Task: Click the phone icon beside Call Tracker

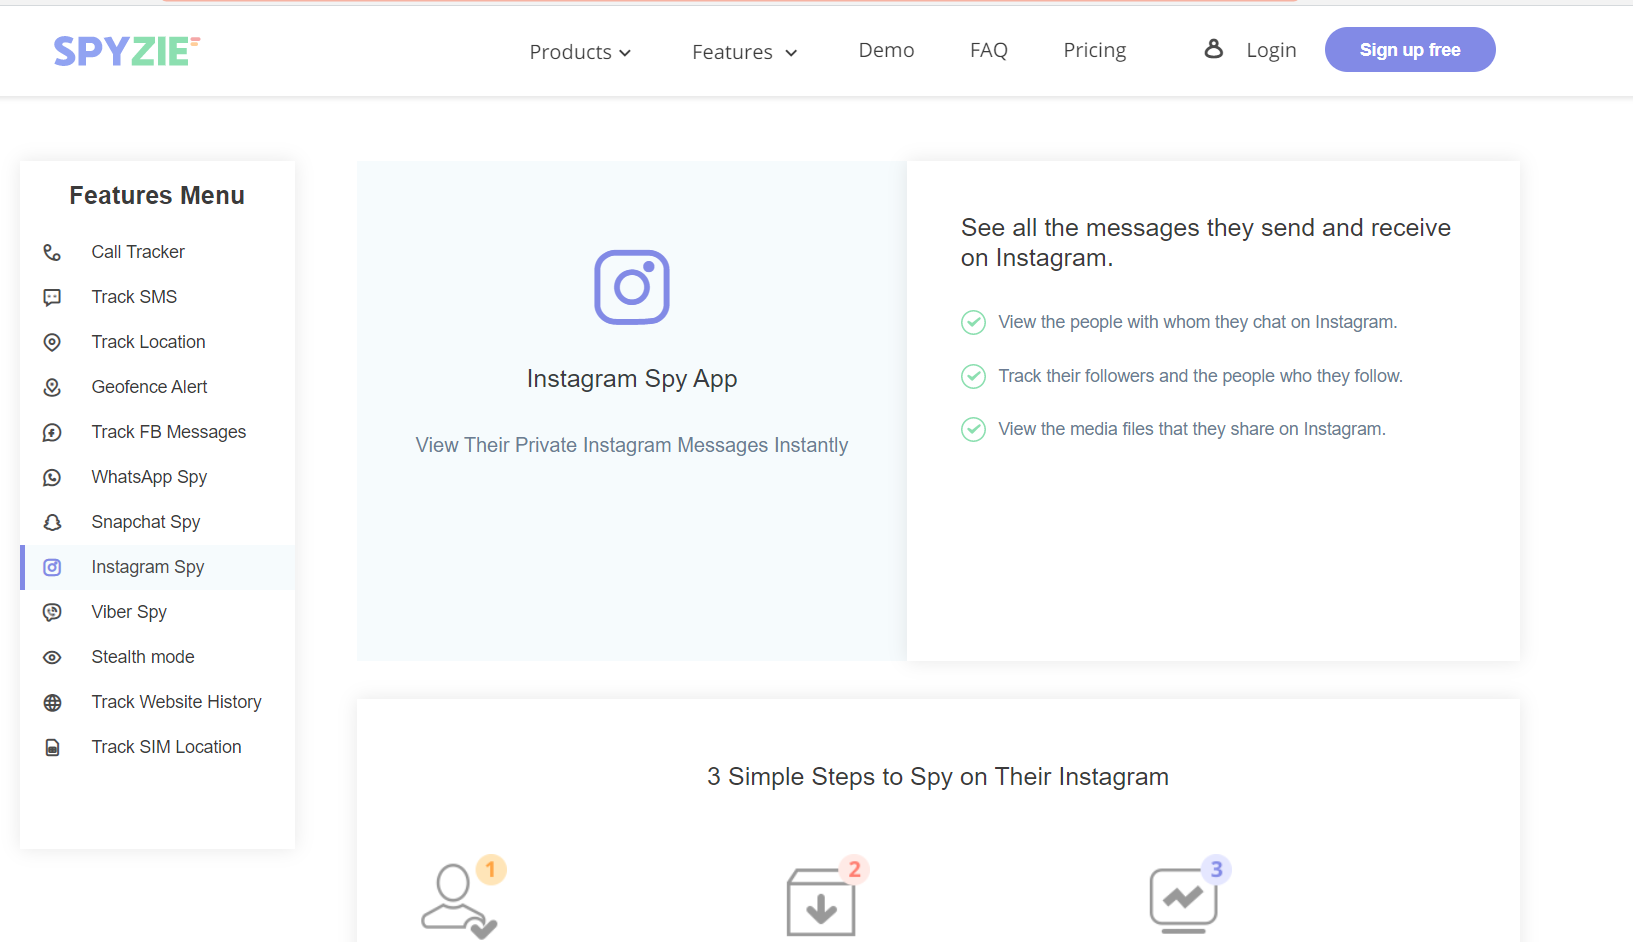Action: pyautogui.click(x=52, y=252)
